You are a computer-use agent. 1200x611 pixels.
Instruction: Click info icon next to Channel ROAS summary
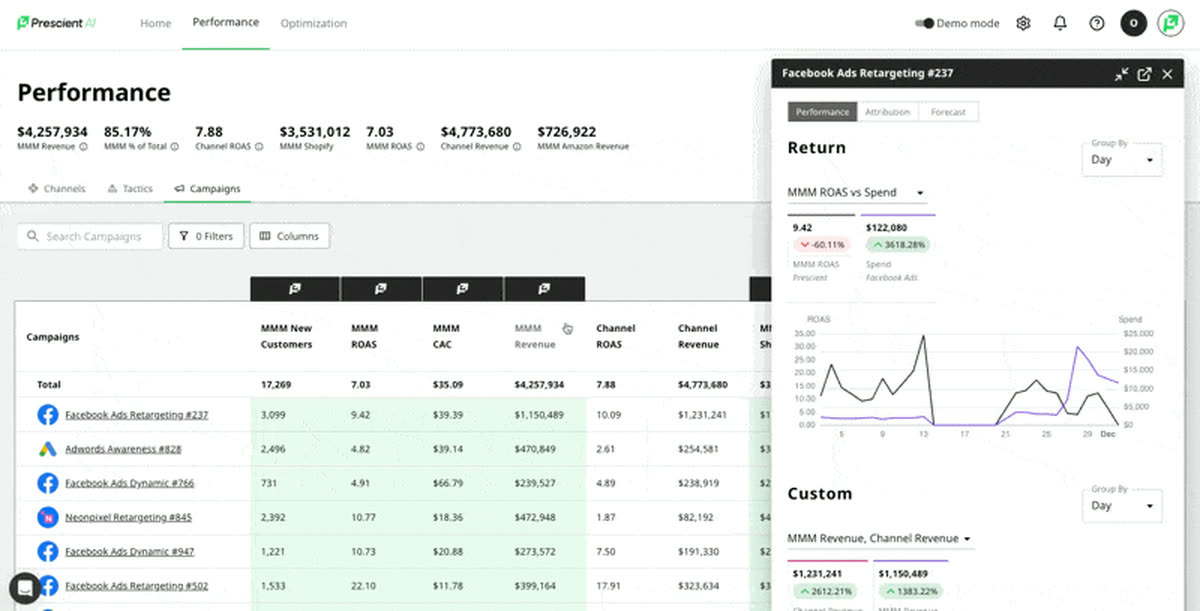[x=259, y=147]
